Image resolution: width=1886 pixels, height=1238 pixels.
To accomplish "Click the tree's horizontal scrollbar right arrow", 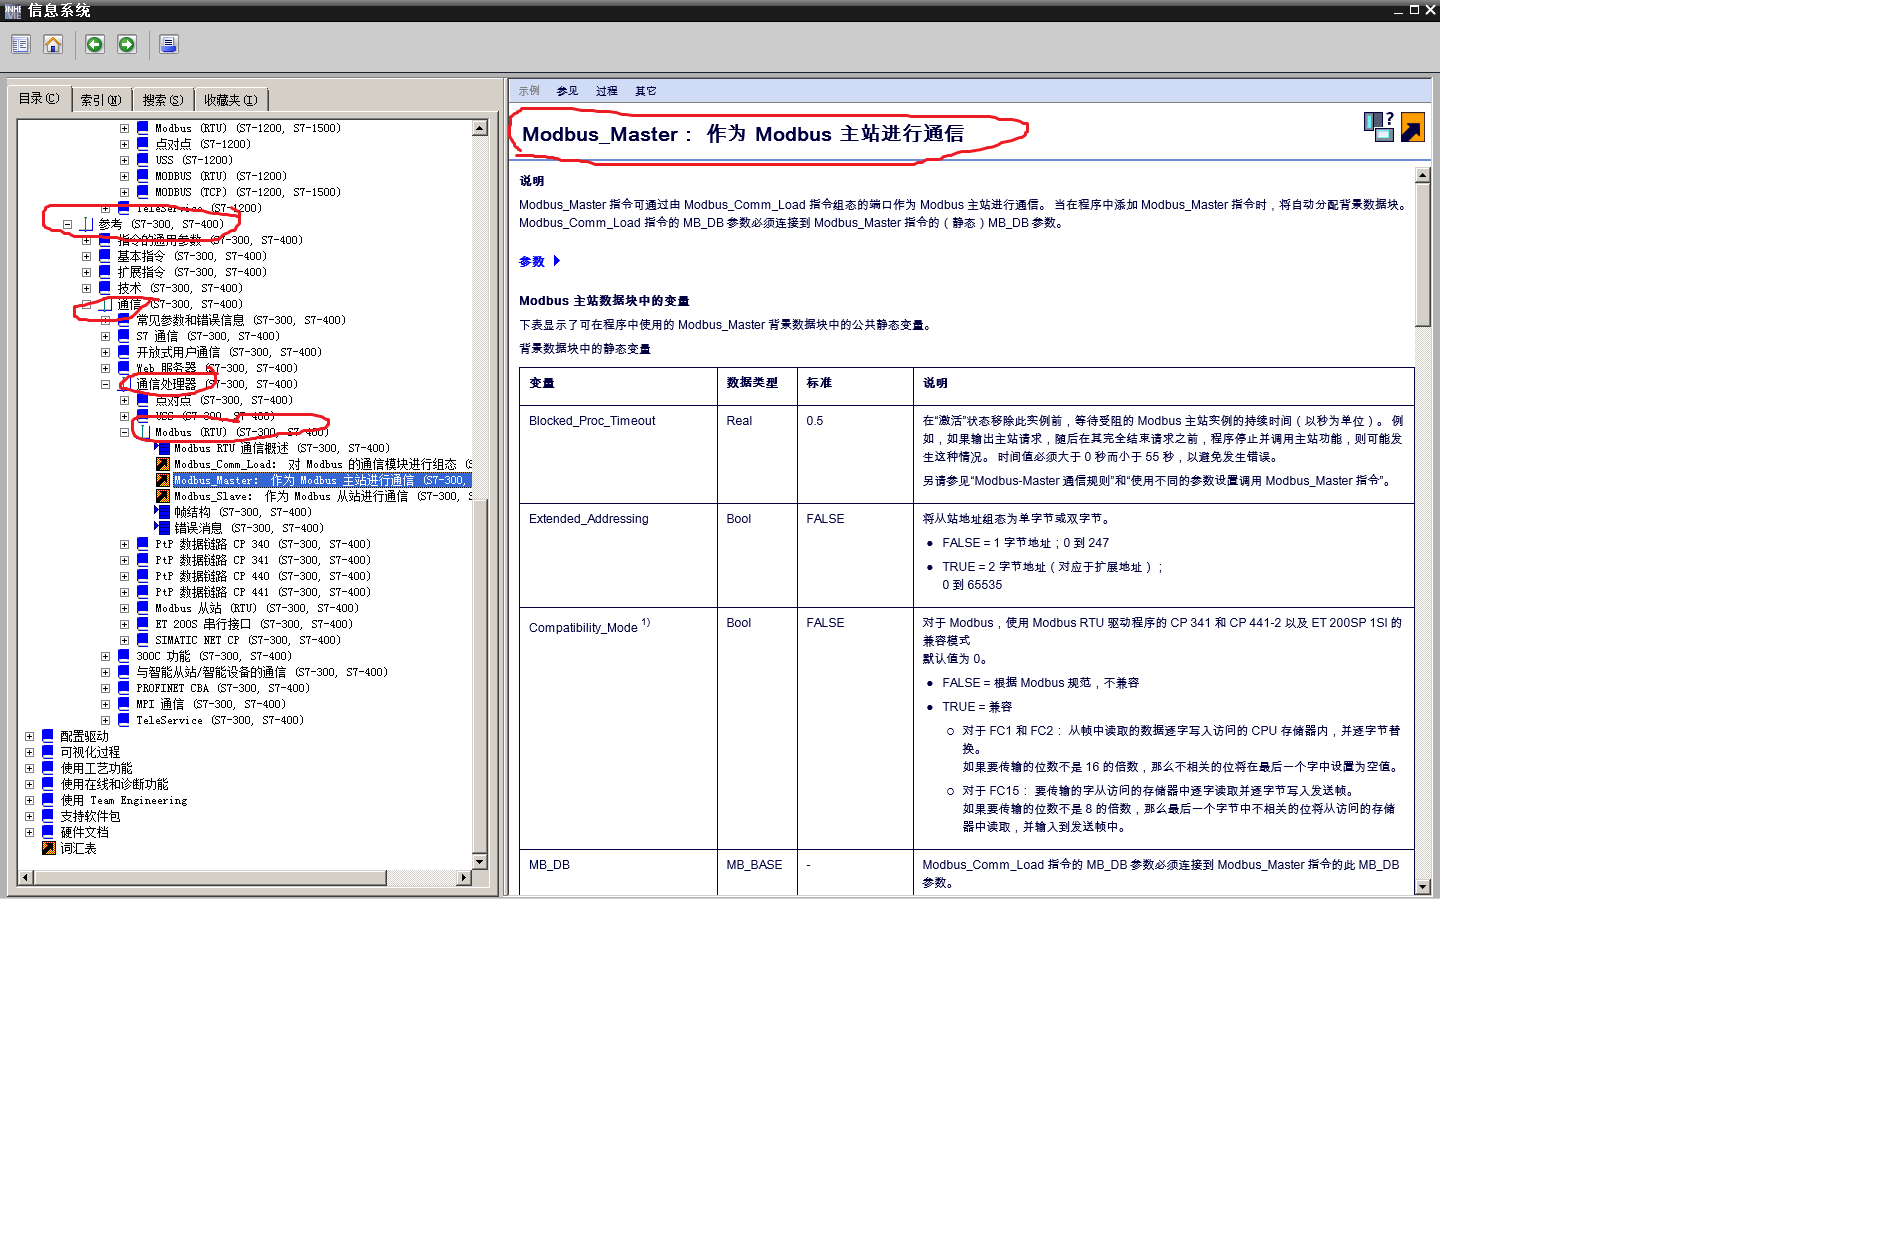I will [463, 878].
